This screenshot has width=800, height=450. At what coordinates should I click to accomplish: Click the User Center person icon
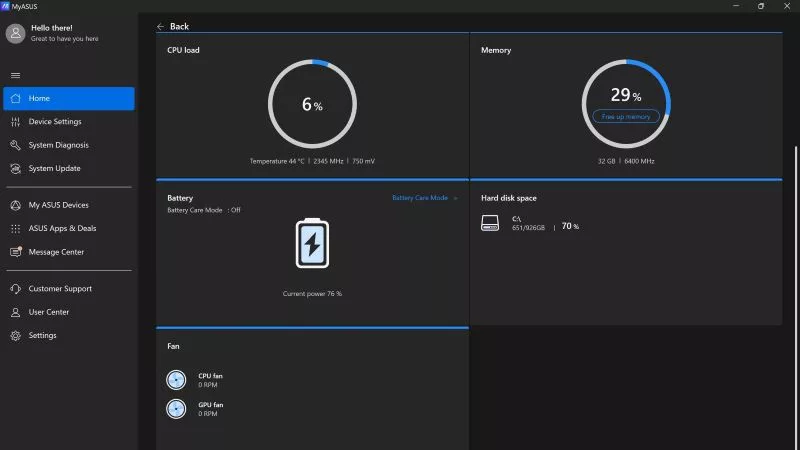point(16,312)
